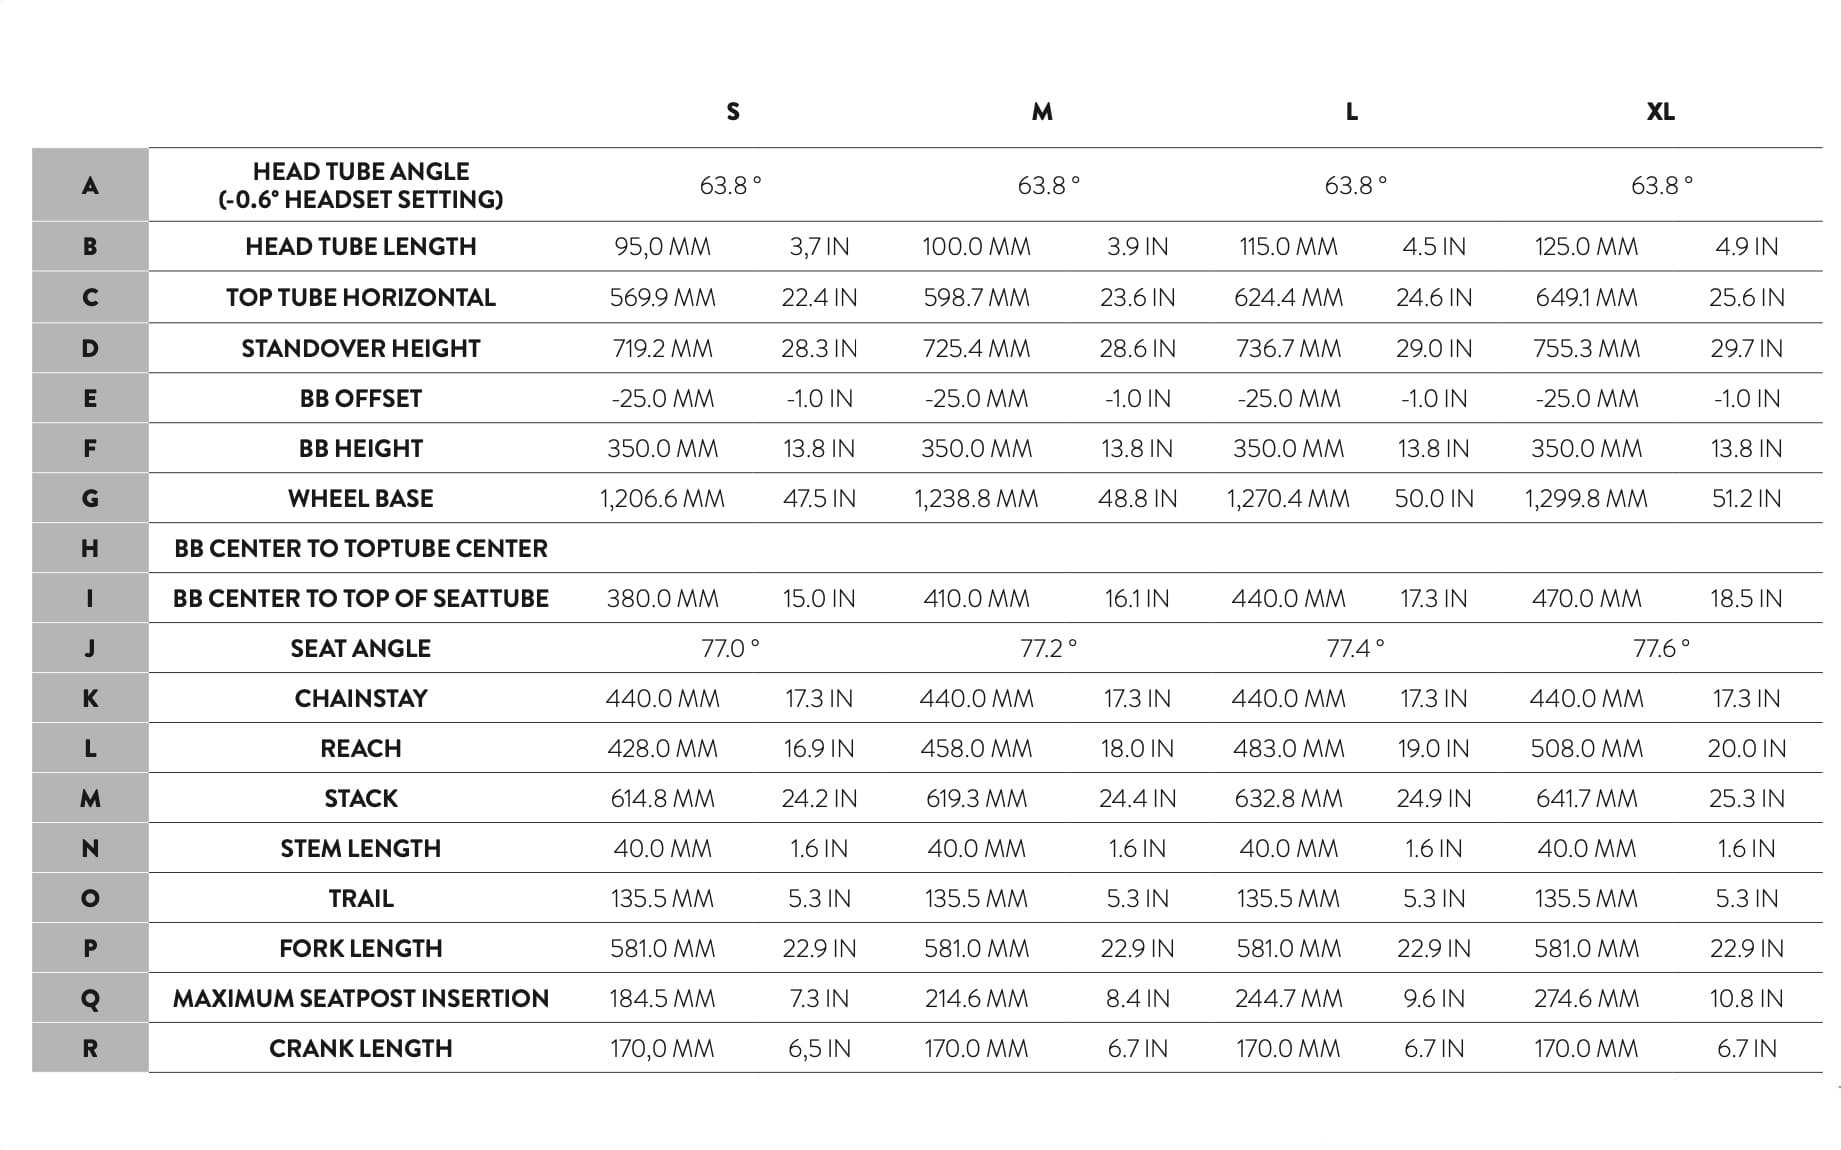Select the 508.0 MM reach value
Screen dimensions: 1841x1150
(1586, 748)
